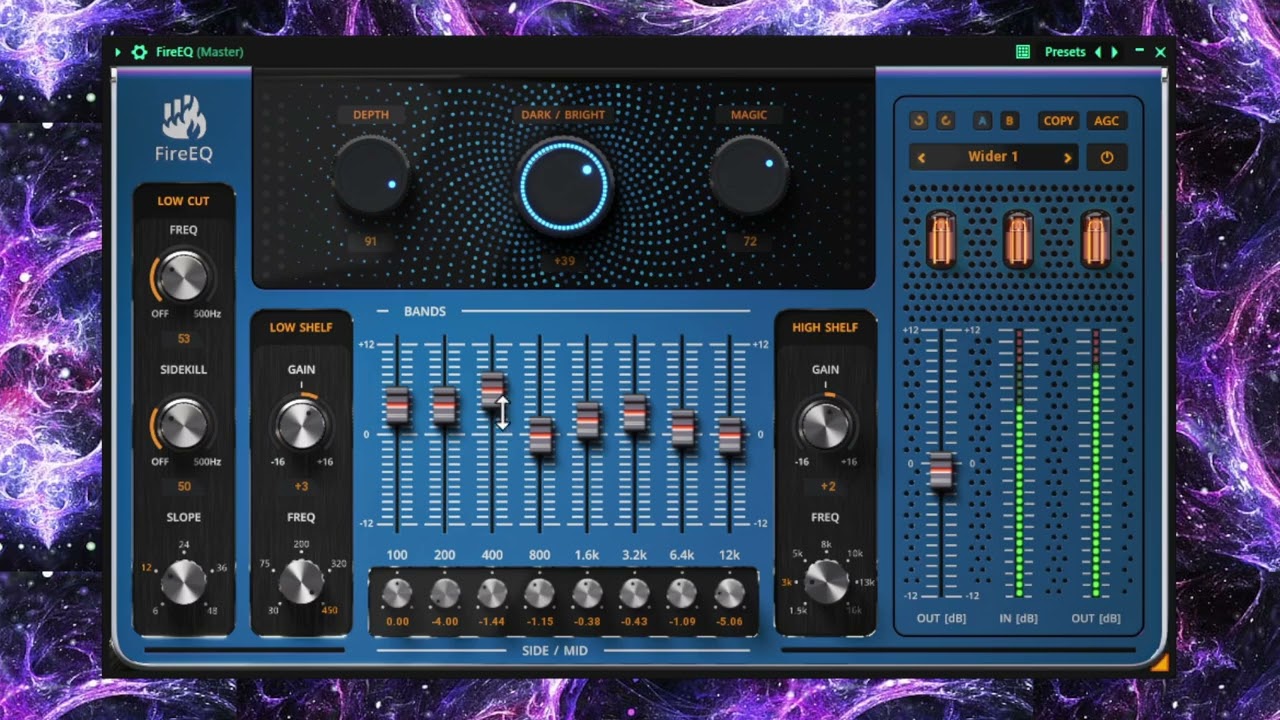Click the High Shelf FREQ knob

[826, 581]
